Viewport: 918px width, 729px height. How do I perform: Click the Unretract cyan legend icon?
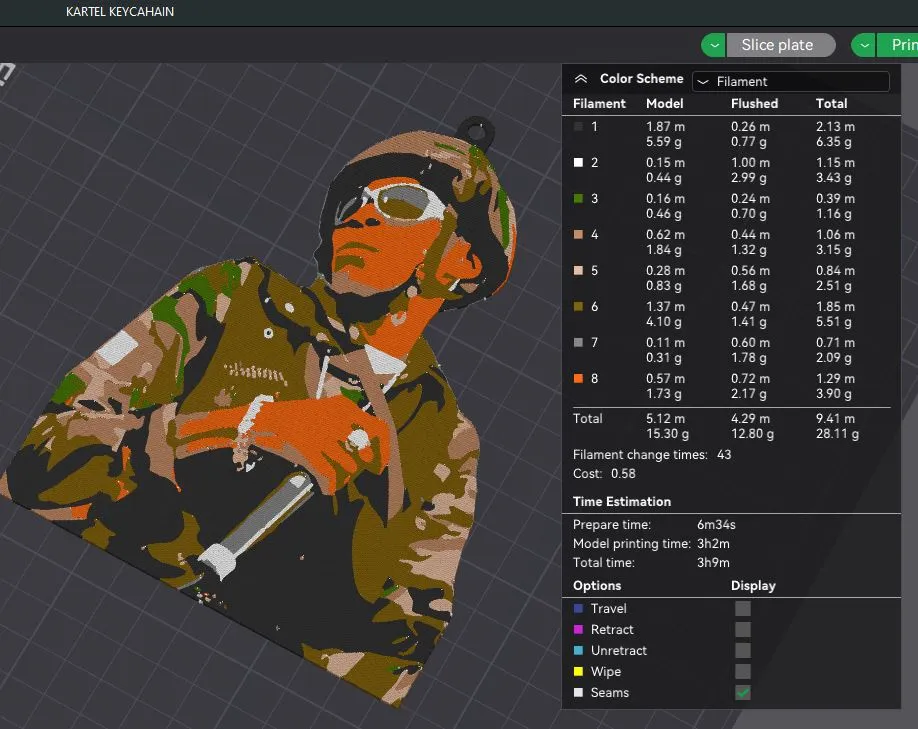(x=578, y=651)
